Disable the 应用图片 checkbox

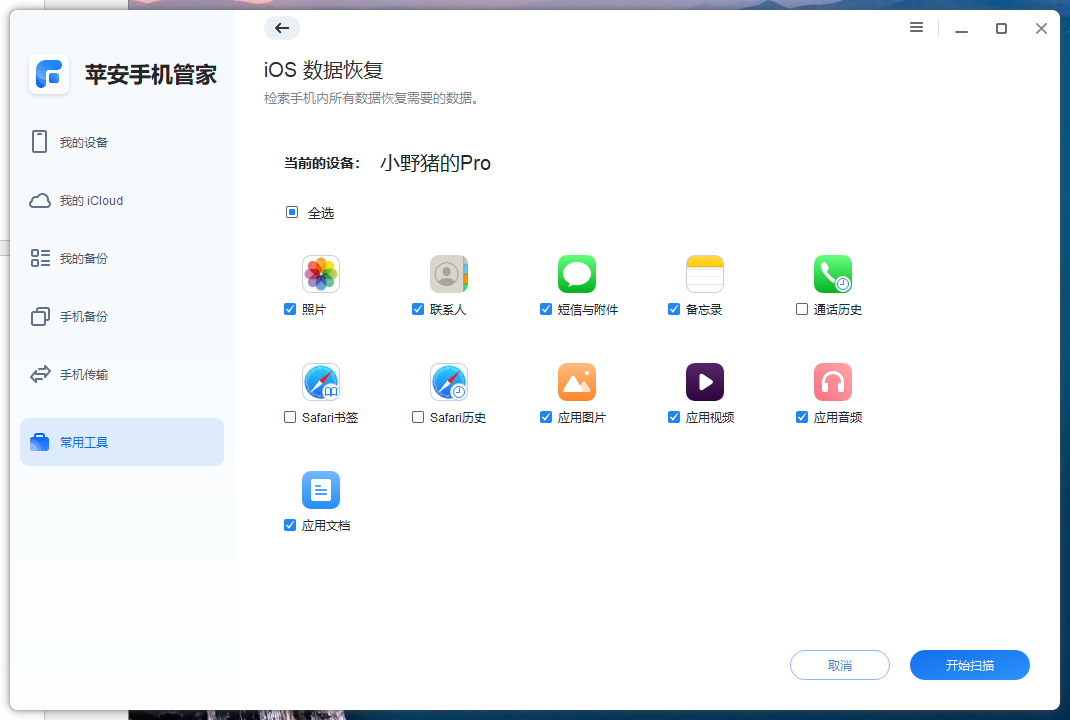[x=546, y=417]
